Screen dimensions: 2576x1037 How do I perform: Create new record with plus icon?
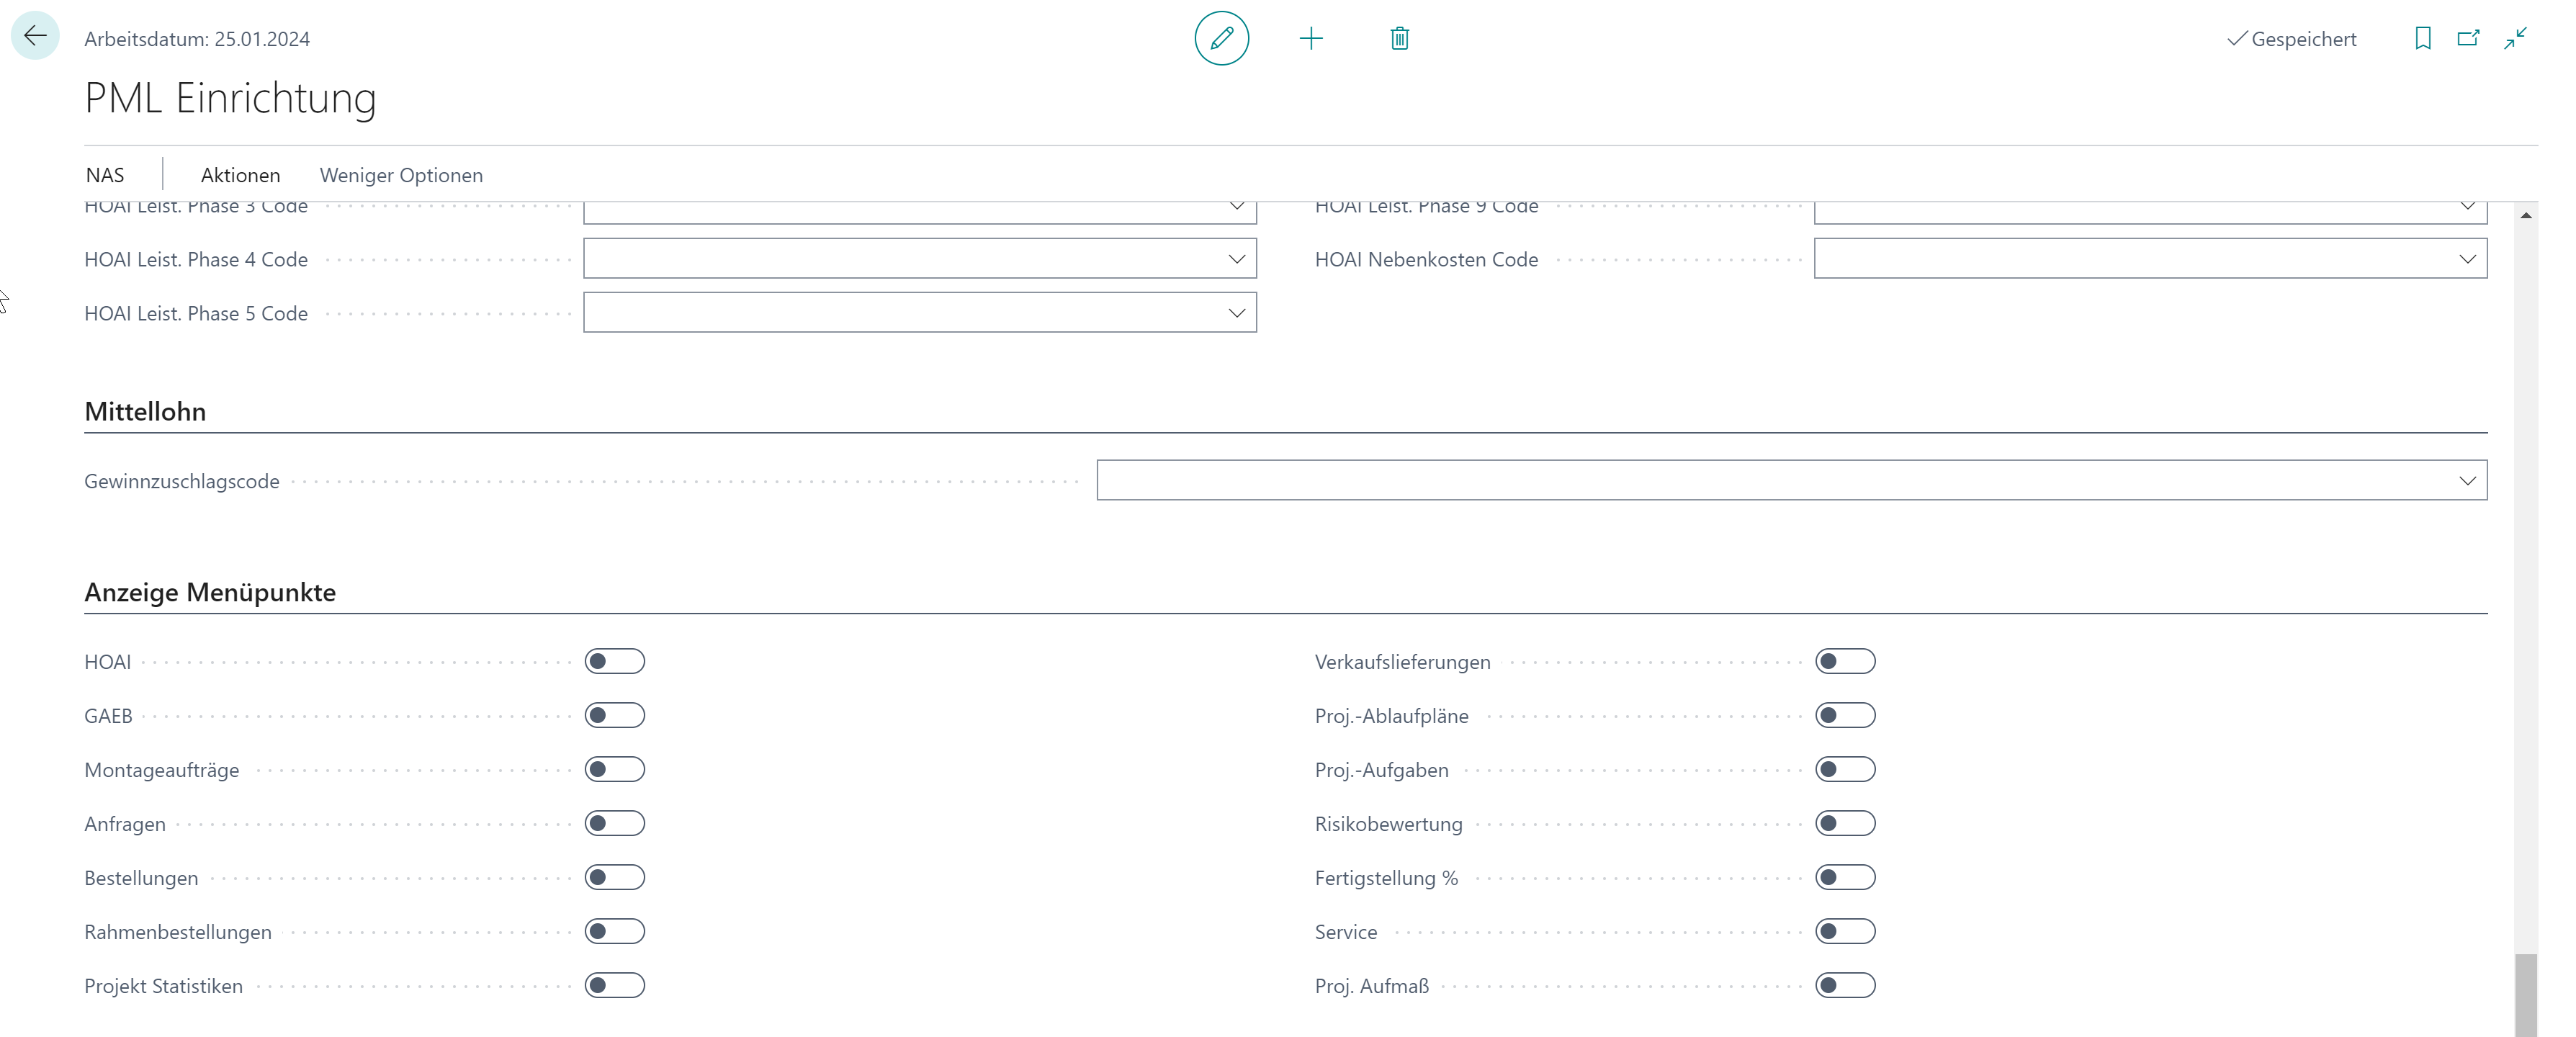(x=1310, y=38)
